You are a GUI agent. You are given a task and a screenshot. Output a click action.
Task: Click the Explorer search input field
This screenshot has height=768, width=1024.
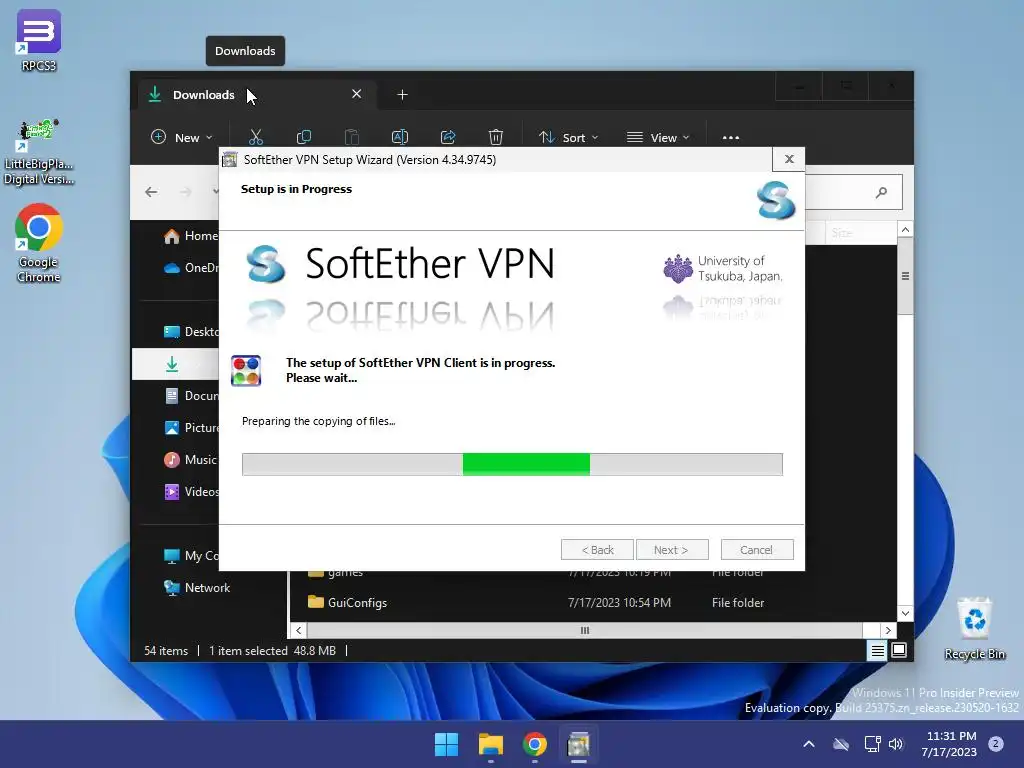(x=854, y=192)
